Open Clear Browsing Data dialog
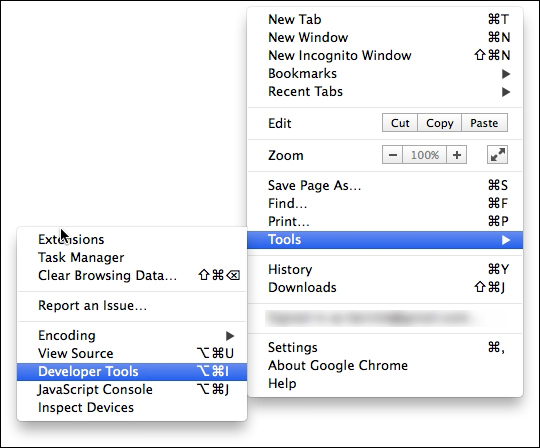This screenshot has height=448, width=540. click(x=132, y=275)
